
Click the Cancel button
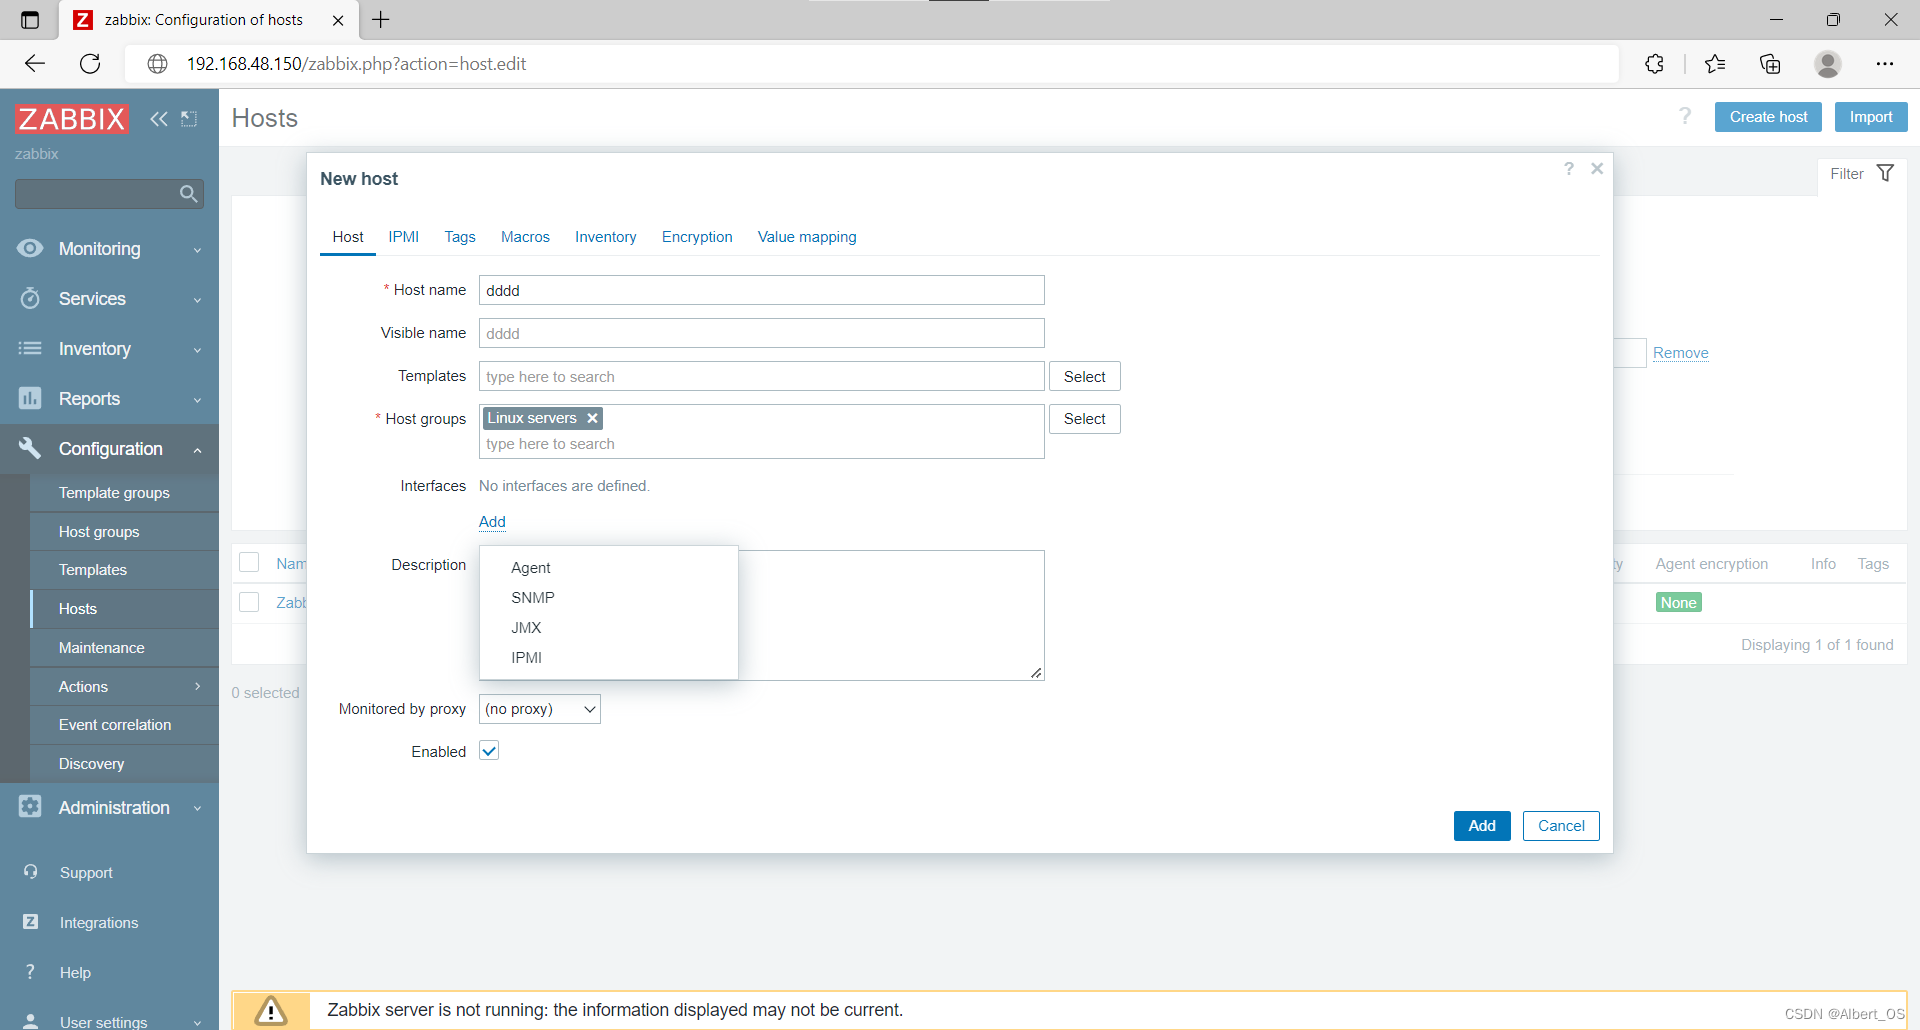tap(1561, 826)
